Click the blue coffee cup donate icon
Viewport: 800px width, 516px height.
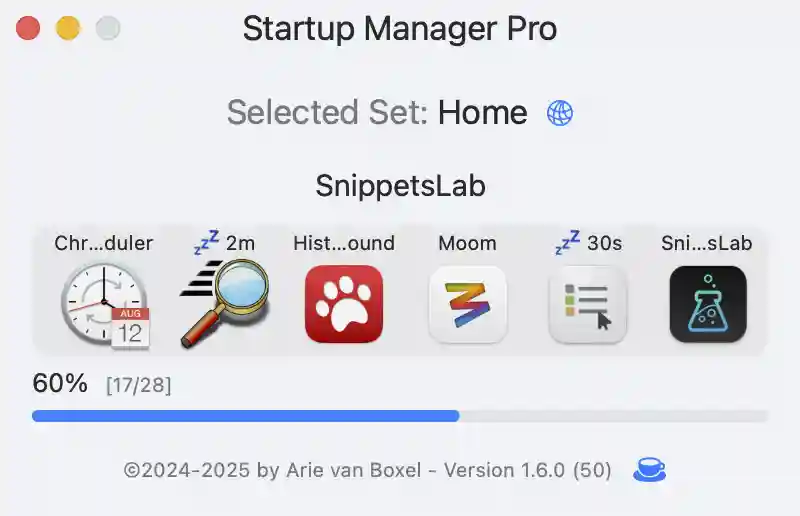tap(649, 470)
